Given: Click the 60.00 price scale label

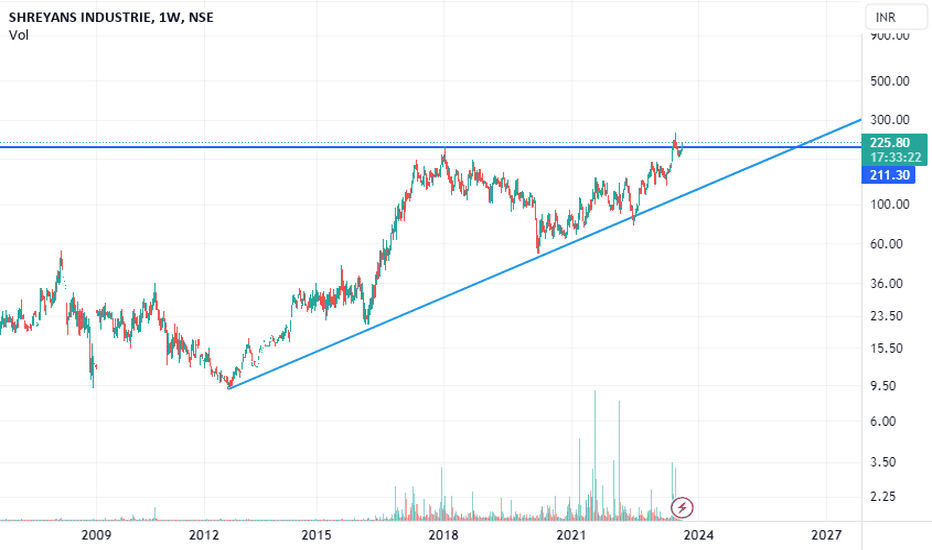Looking at the screenshot, I should (x=886, y=244).
